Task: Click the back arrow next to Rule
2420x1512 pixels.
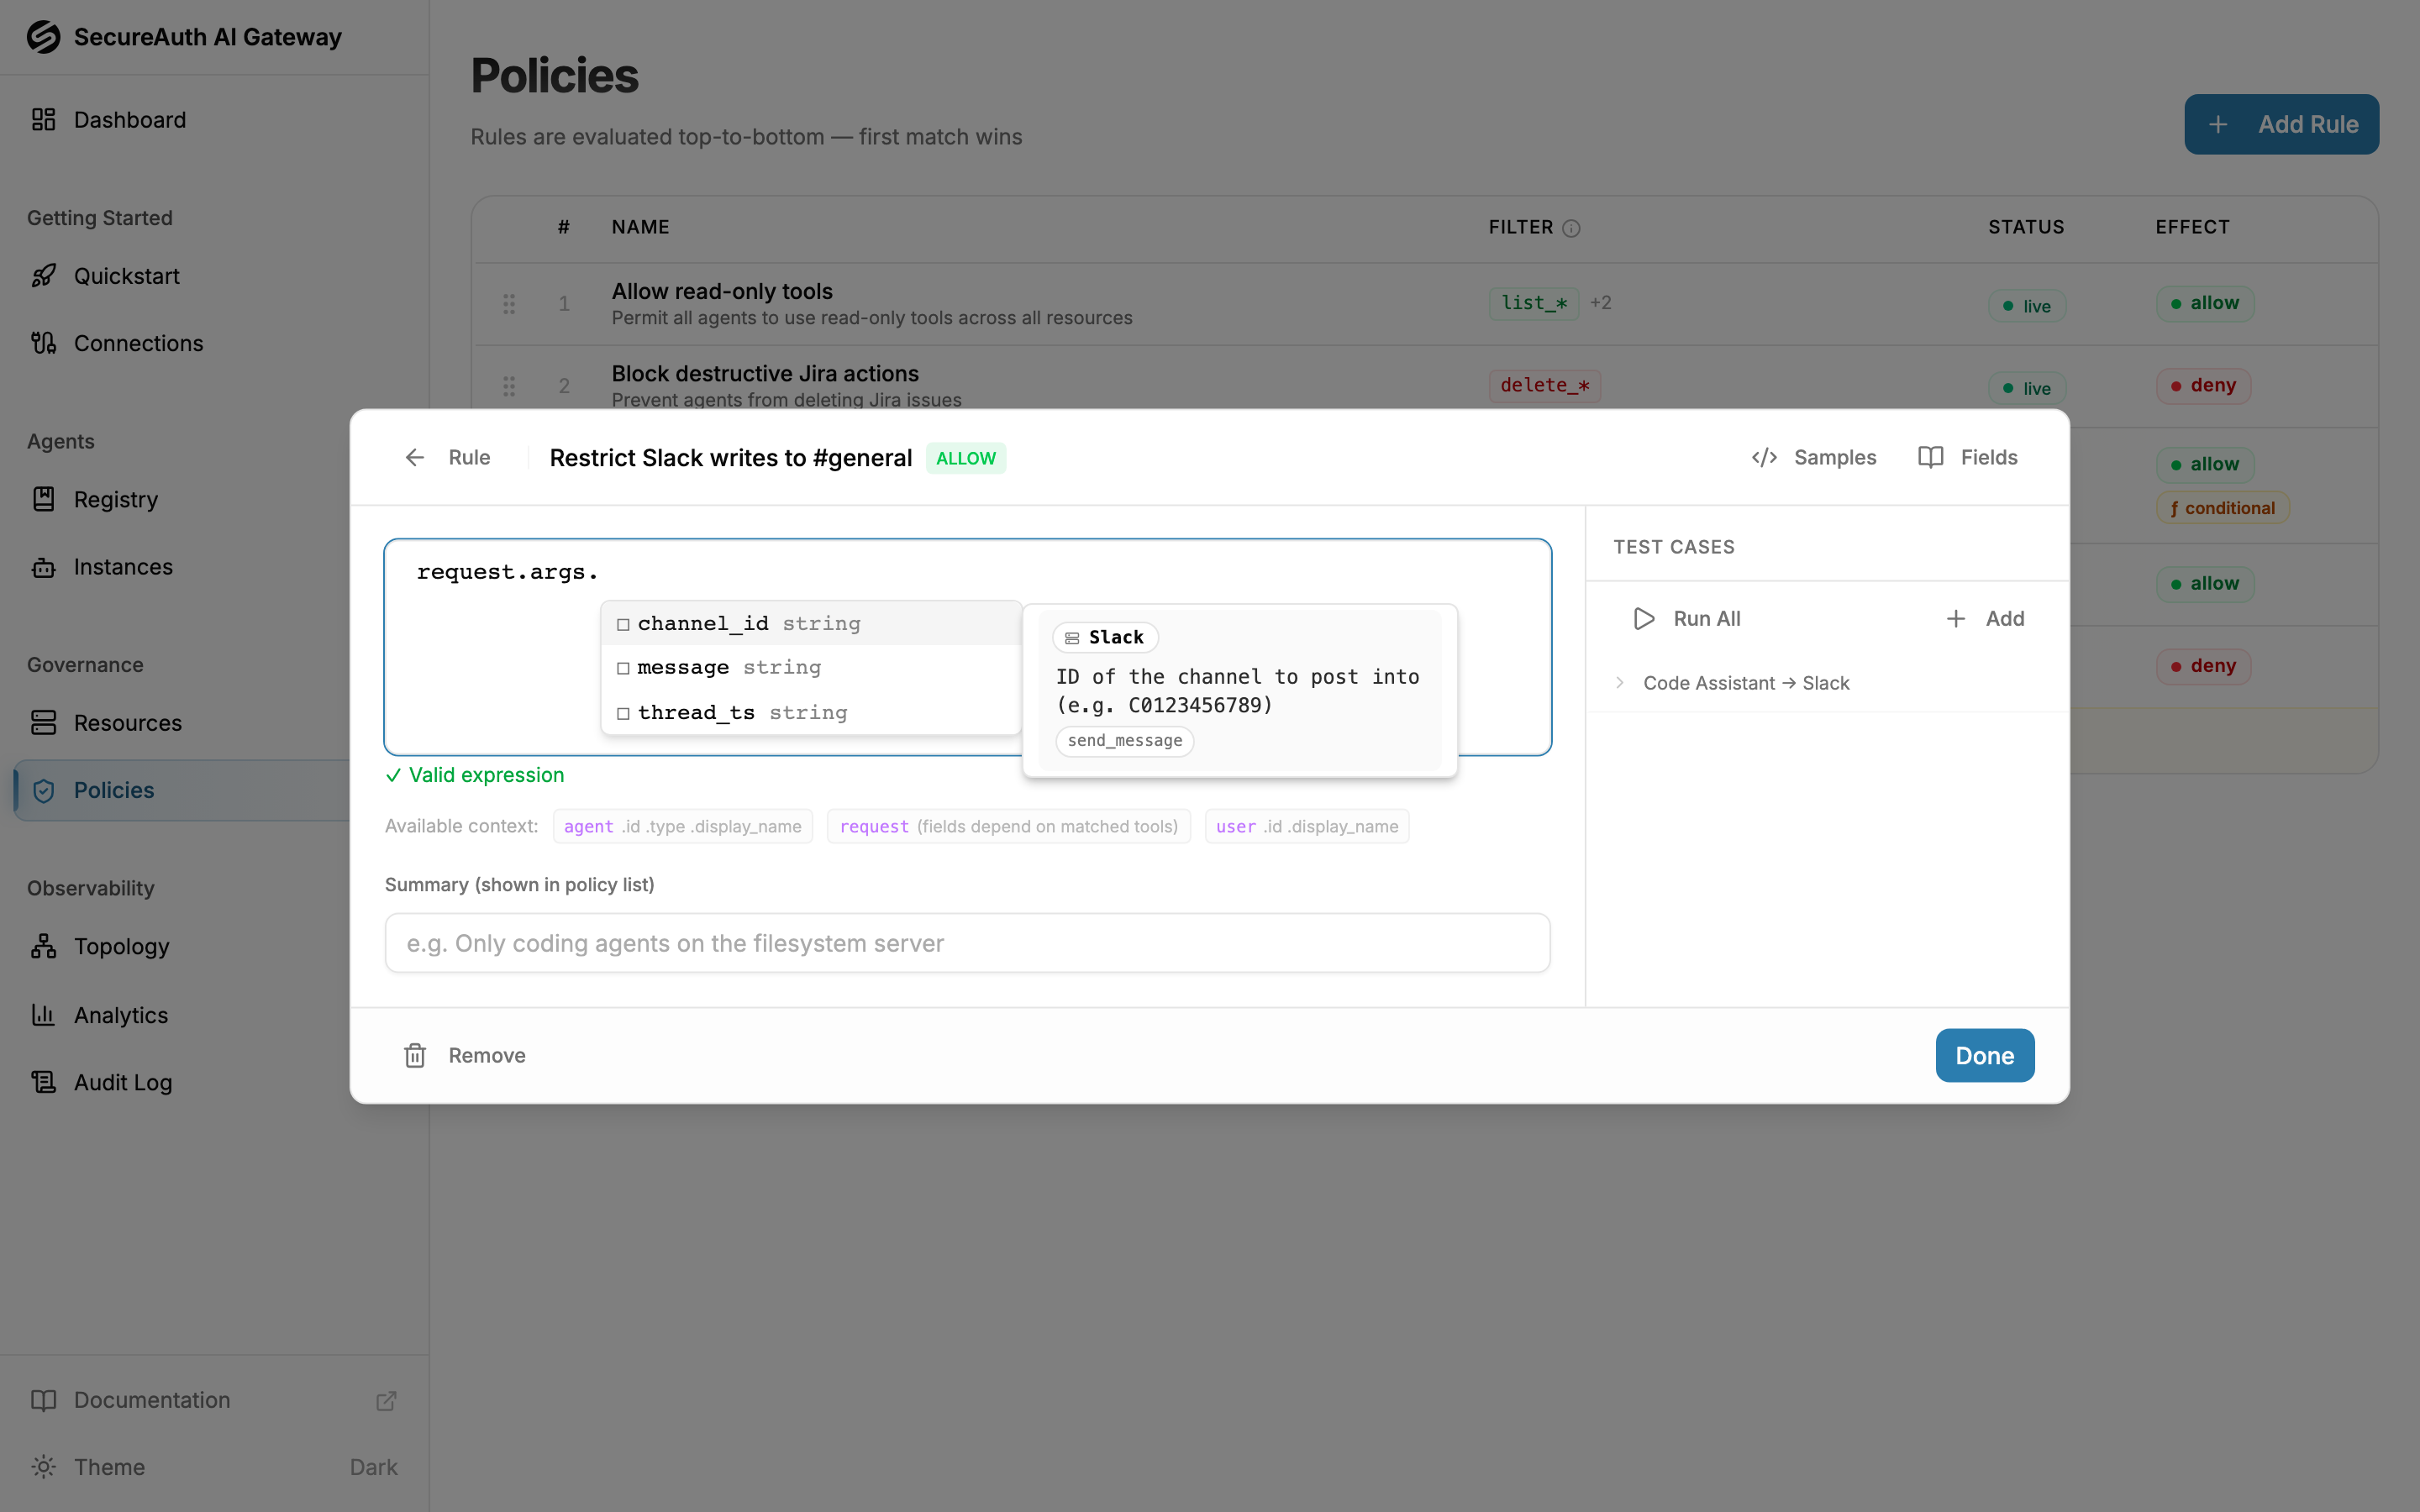Action: pos(415,457)
